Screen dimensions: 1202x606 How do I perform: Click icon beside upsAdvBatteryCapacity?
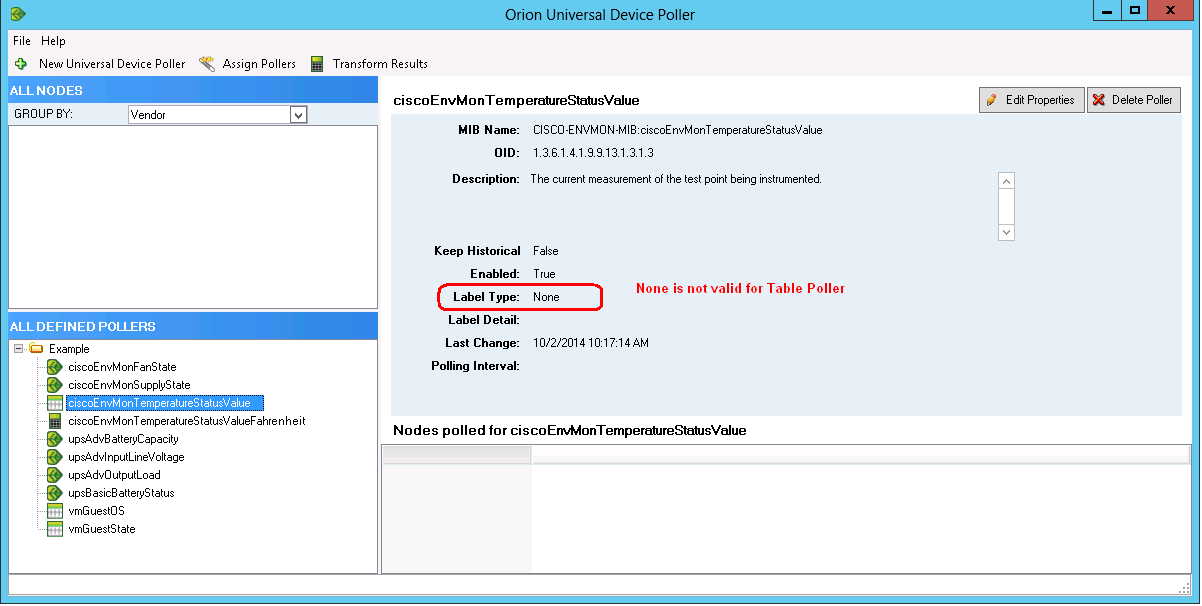point(55,439)
